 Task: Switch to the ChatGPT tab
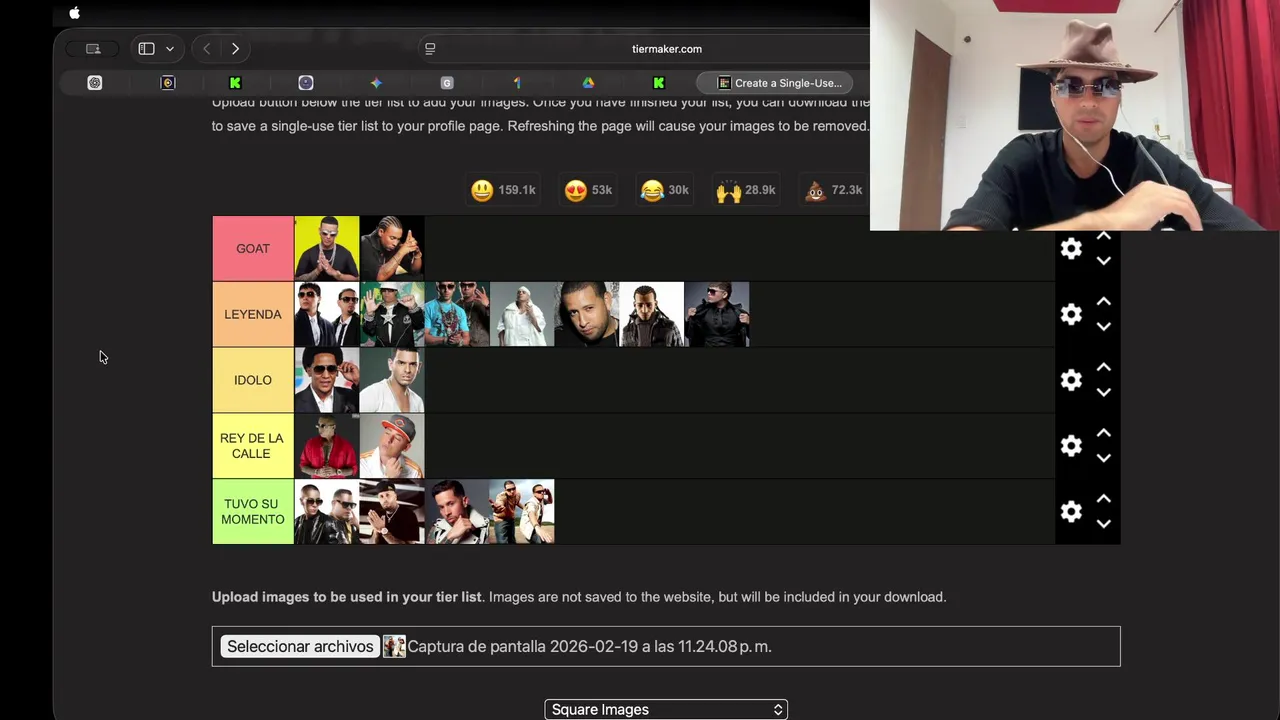pos(95,83)
